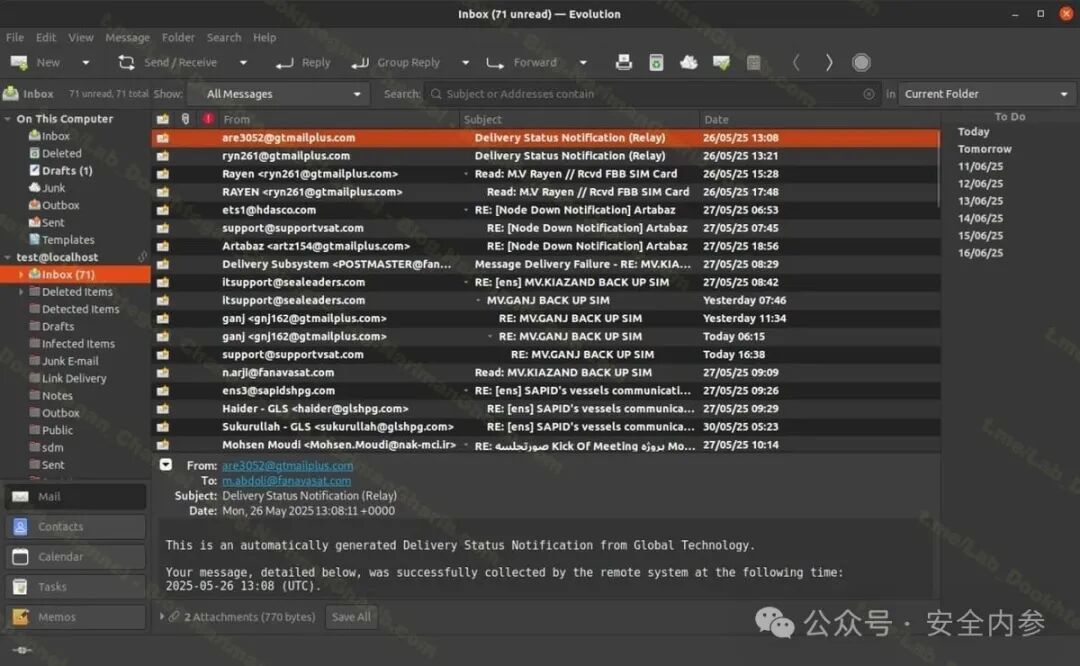The width and height of the screenshot is (1080, 666).
Task: Open Group Reply dropdown arrow
Action: pos(466,63)
